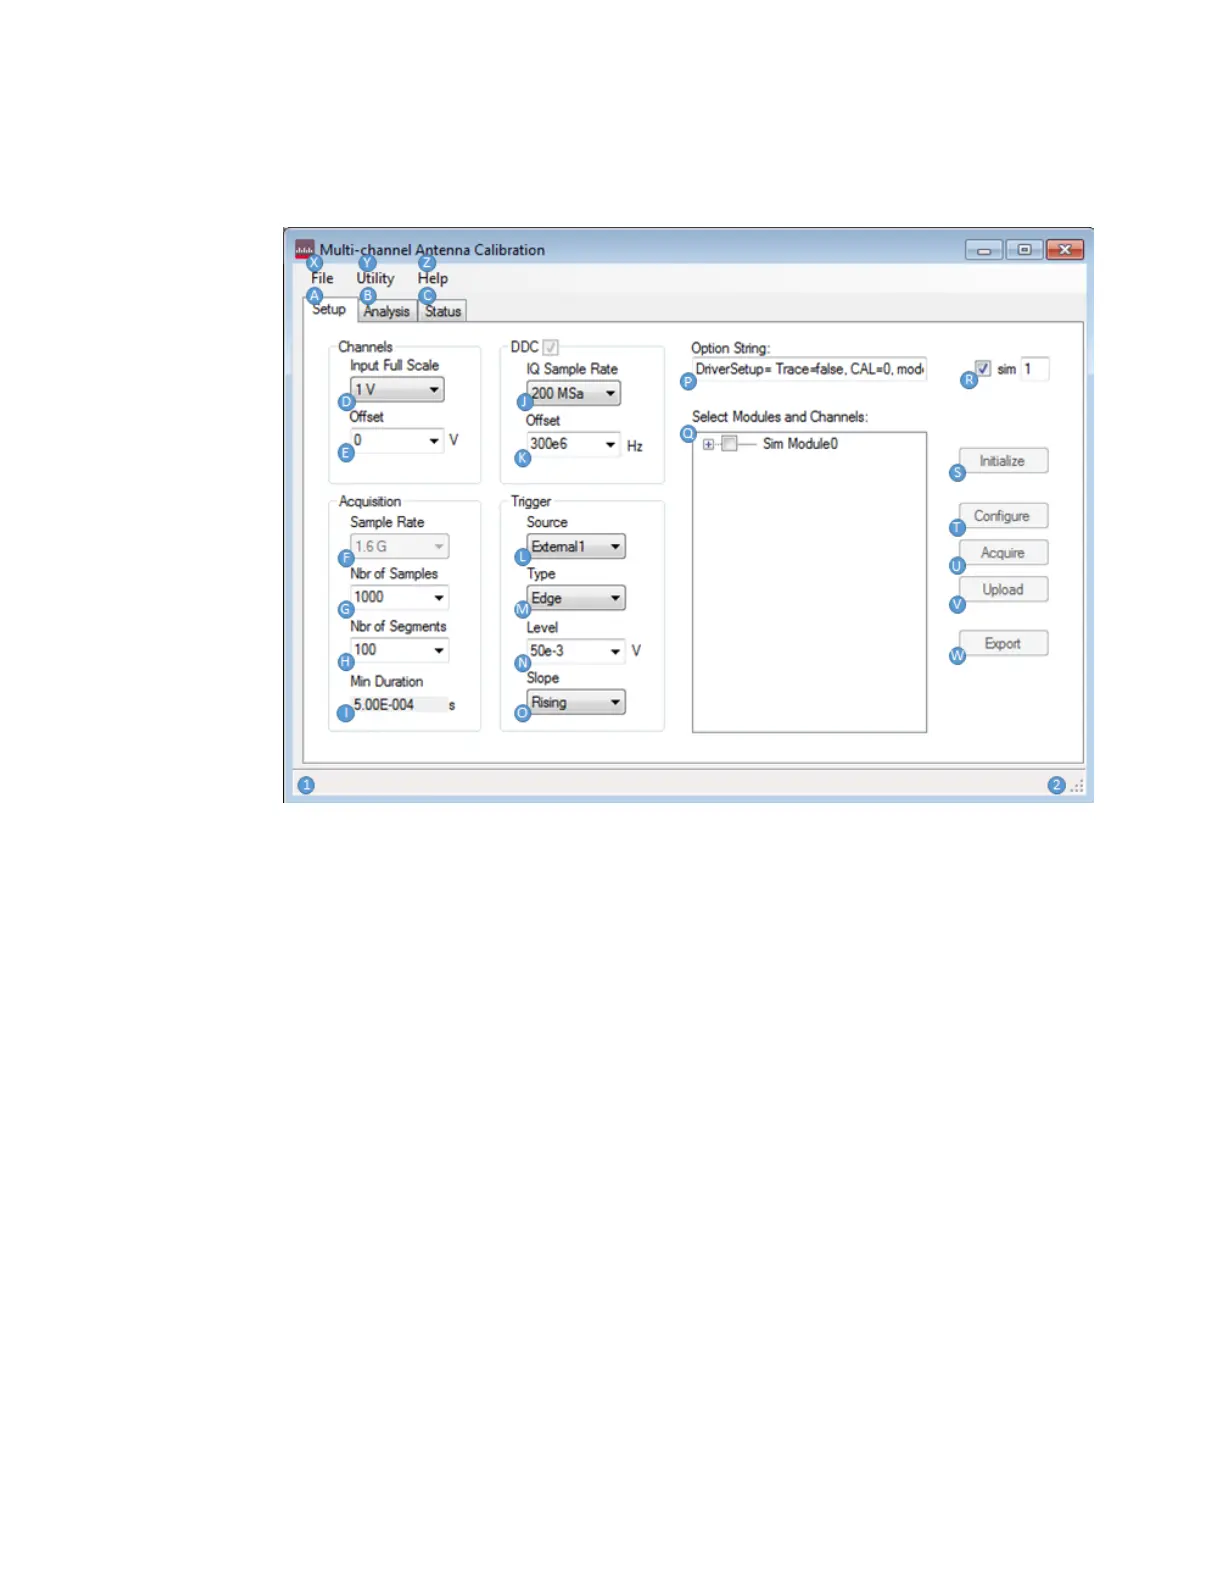Screen dimensions: 1224x1584
Task: Open the Input Full Scale dropdown
Action: (x=397, y=389)
